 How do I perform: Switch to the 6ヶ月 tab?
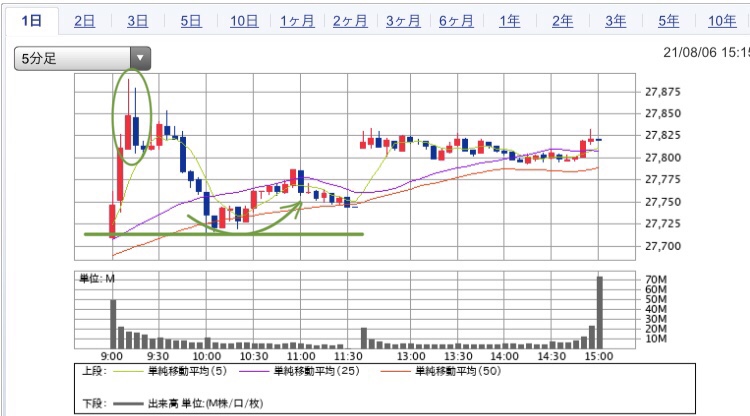point(455,21)
